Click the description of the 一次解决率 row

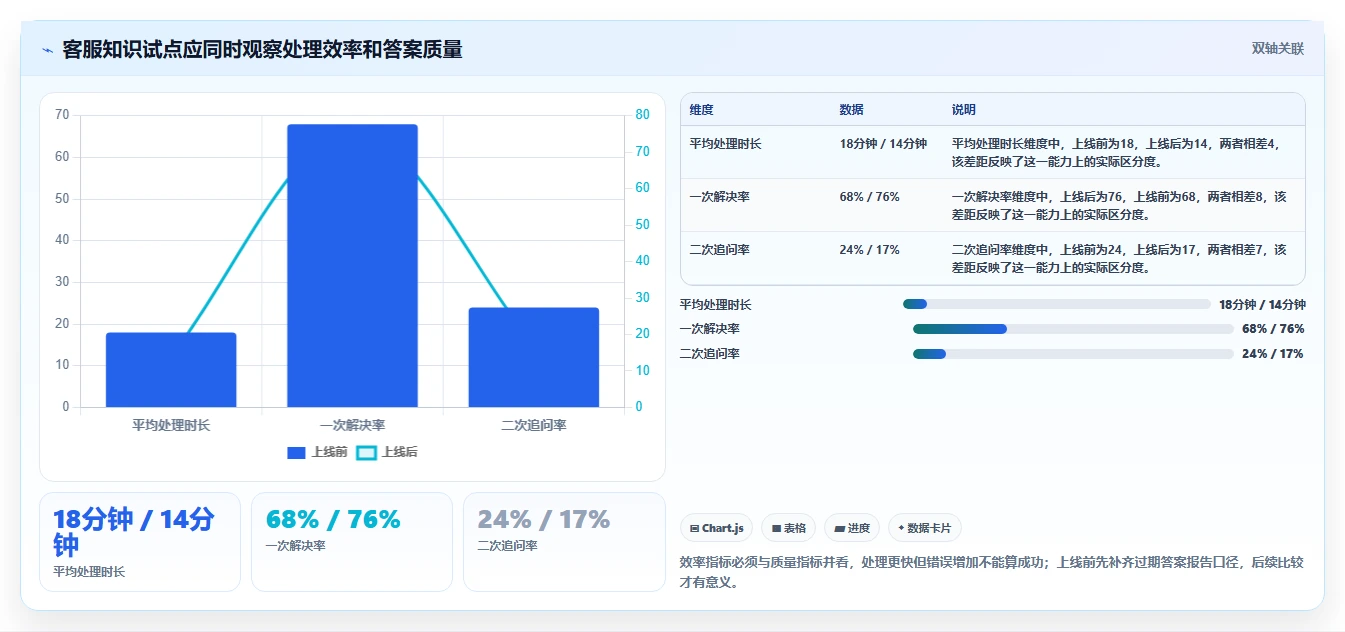coord(1119,206)
